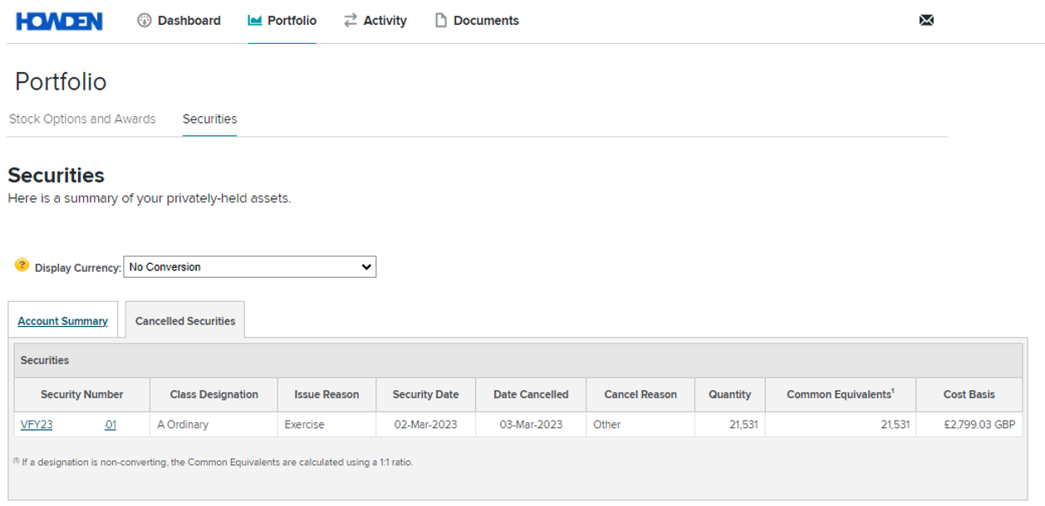Go to Activity via the arrows icon
Viewport: 1045px width, 506px height.
pos(350,21)
